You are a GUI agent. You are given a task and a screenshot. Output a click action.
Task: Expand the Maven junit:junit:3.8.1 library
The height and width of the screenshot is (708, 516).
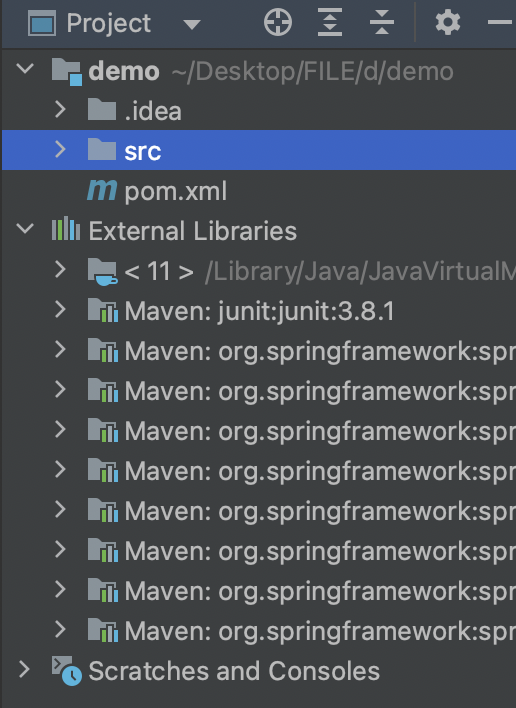point(60,310)
